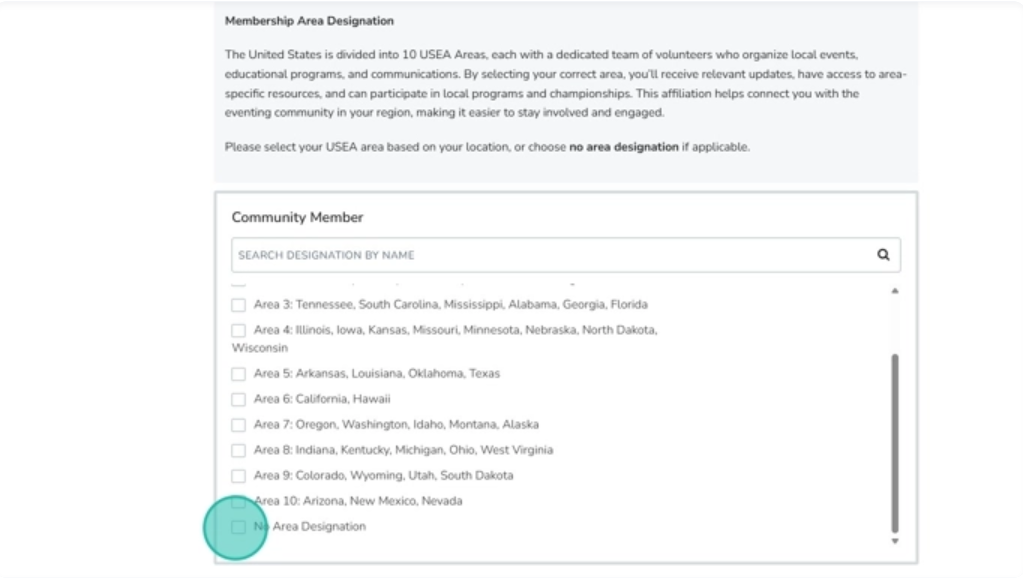Select the Area 5 Arkansas checkbox
Screen dimensions: 1023x579
[x=239, y=374]
